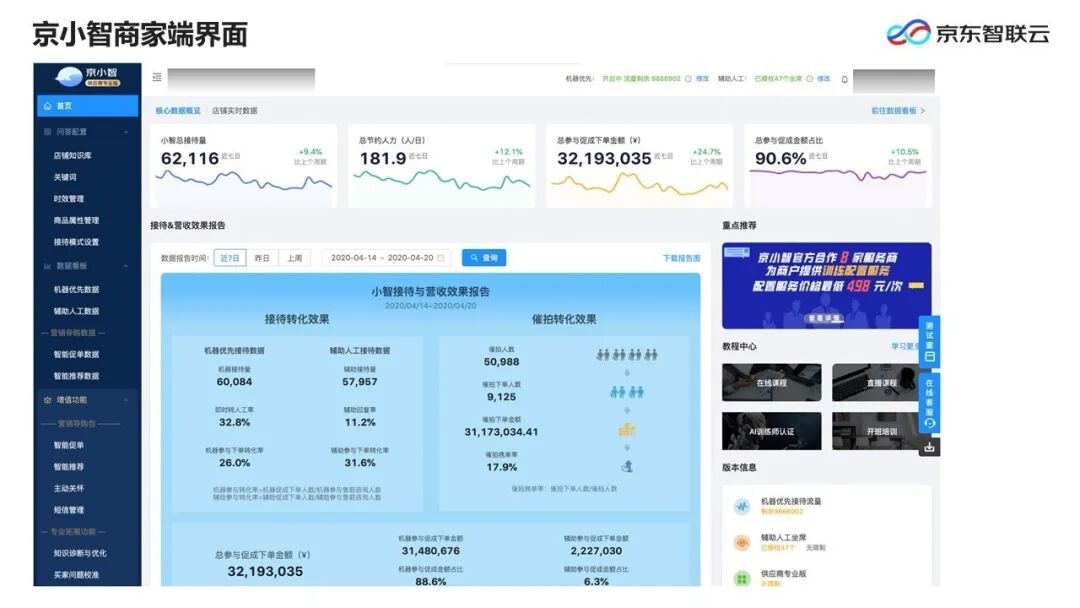Click the 小智总接待量 62,116 card
Screen dimensions: 1080x608
tap(244, 166)
